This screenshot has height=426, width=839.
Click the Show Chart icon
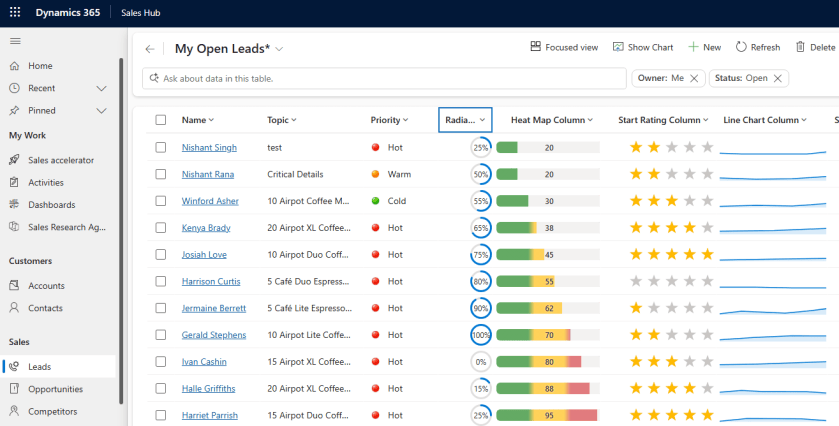[618, 47]
